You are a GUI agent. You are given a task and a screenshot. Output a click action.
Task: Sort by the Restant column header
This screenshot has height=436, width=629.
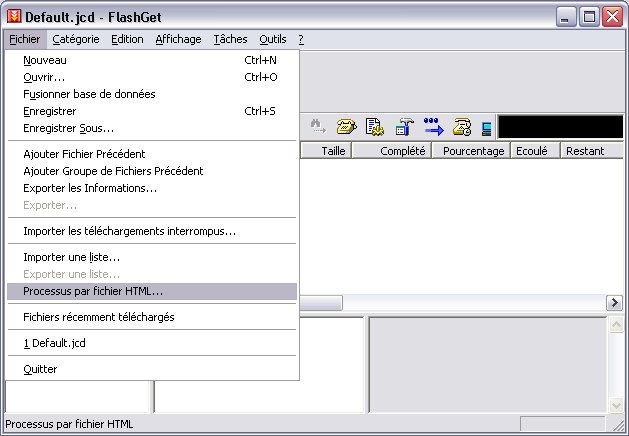tap(592, 151)
